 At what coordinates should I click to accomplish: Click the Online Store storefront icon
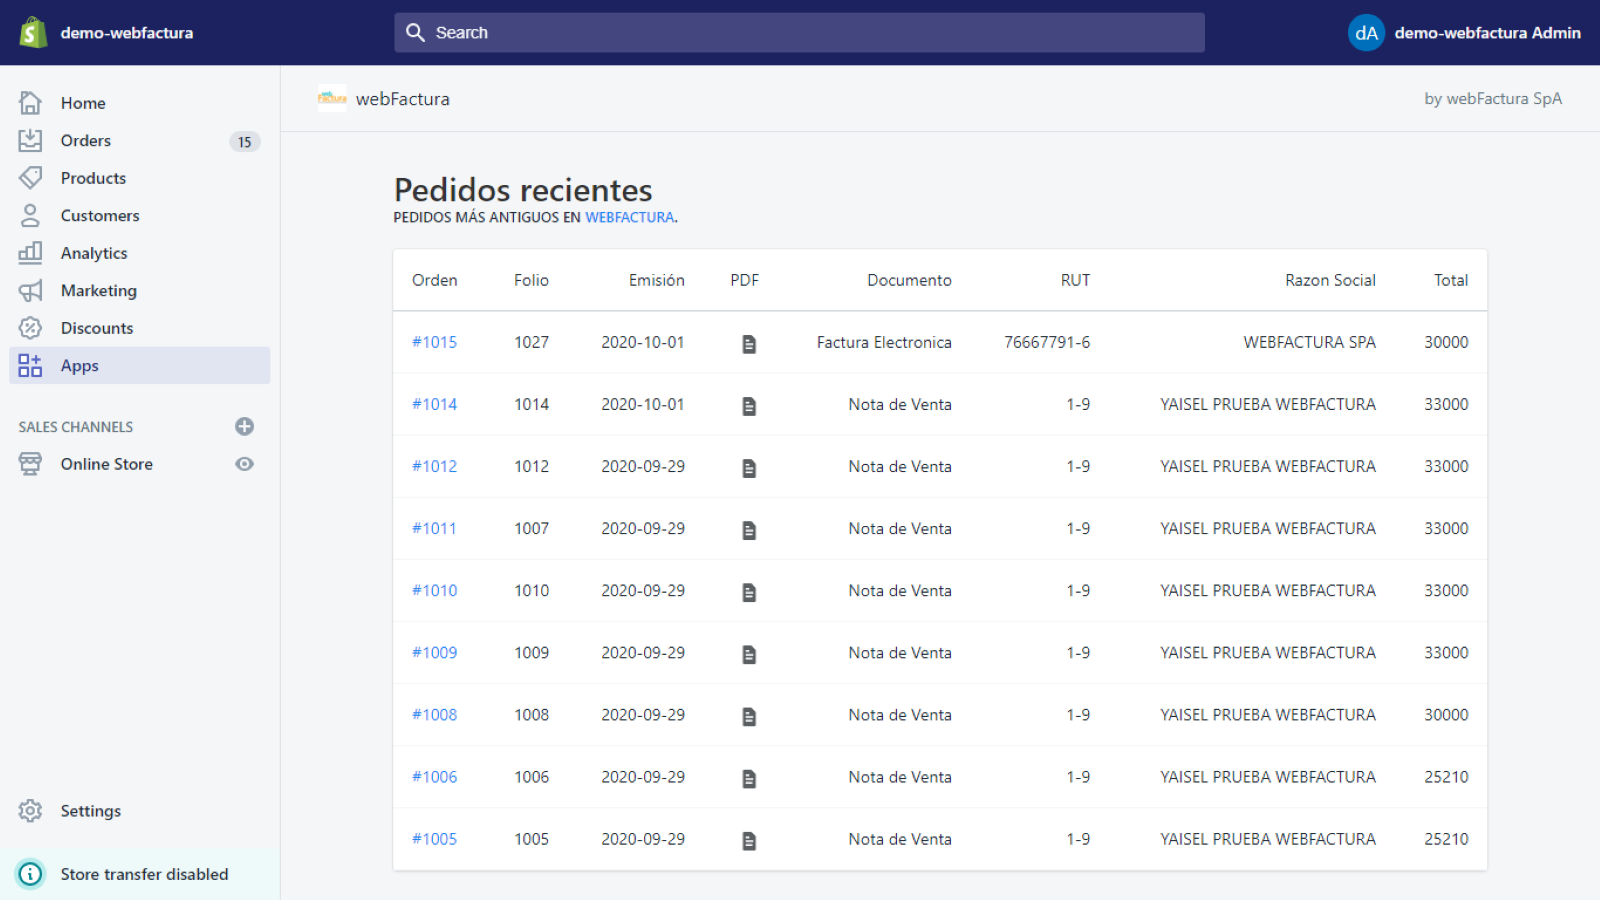click(x=31, y=464)
